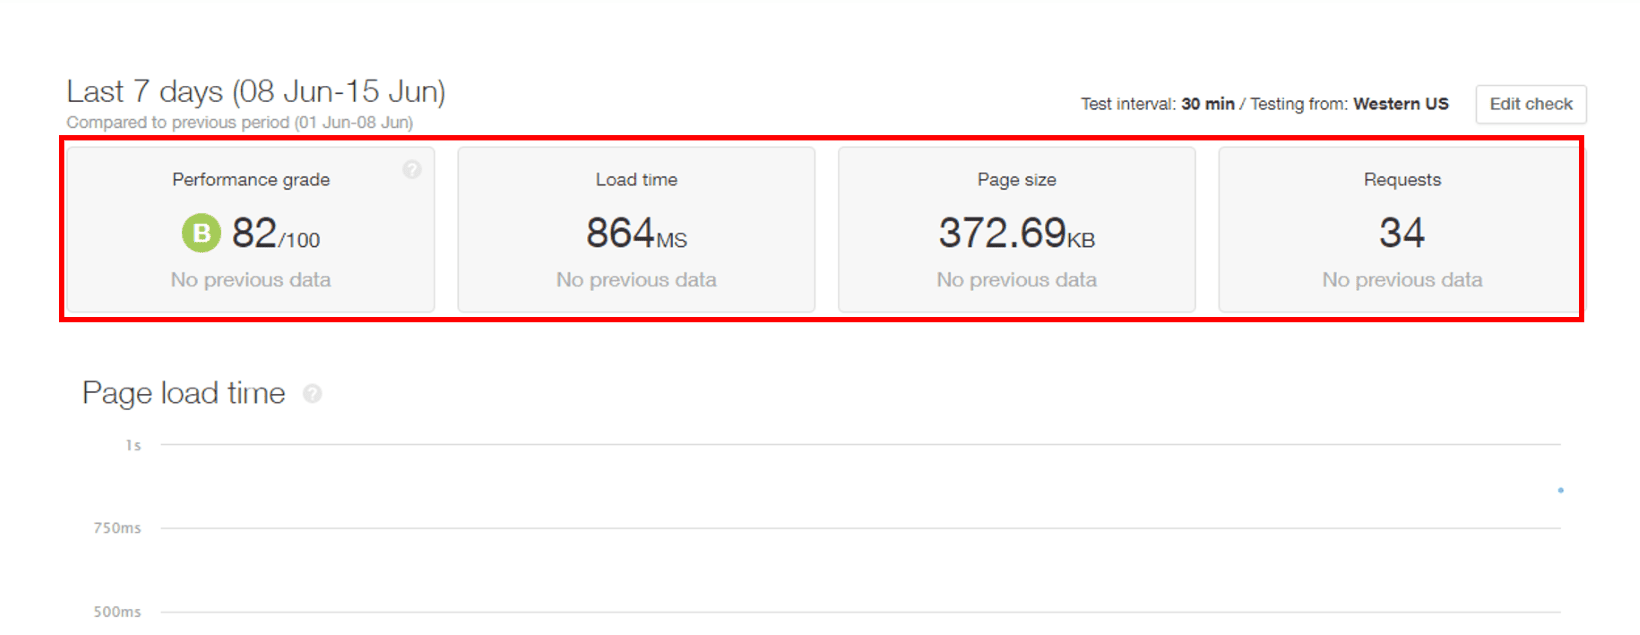Click the Page size card title

[x=1016, y=180]
